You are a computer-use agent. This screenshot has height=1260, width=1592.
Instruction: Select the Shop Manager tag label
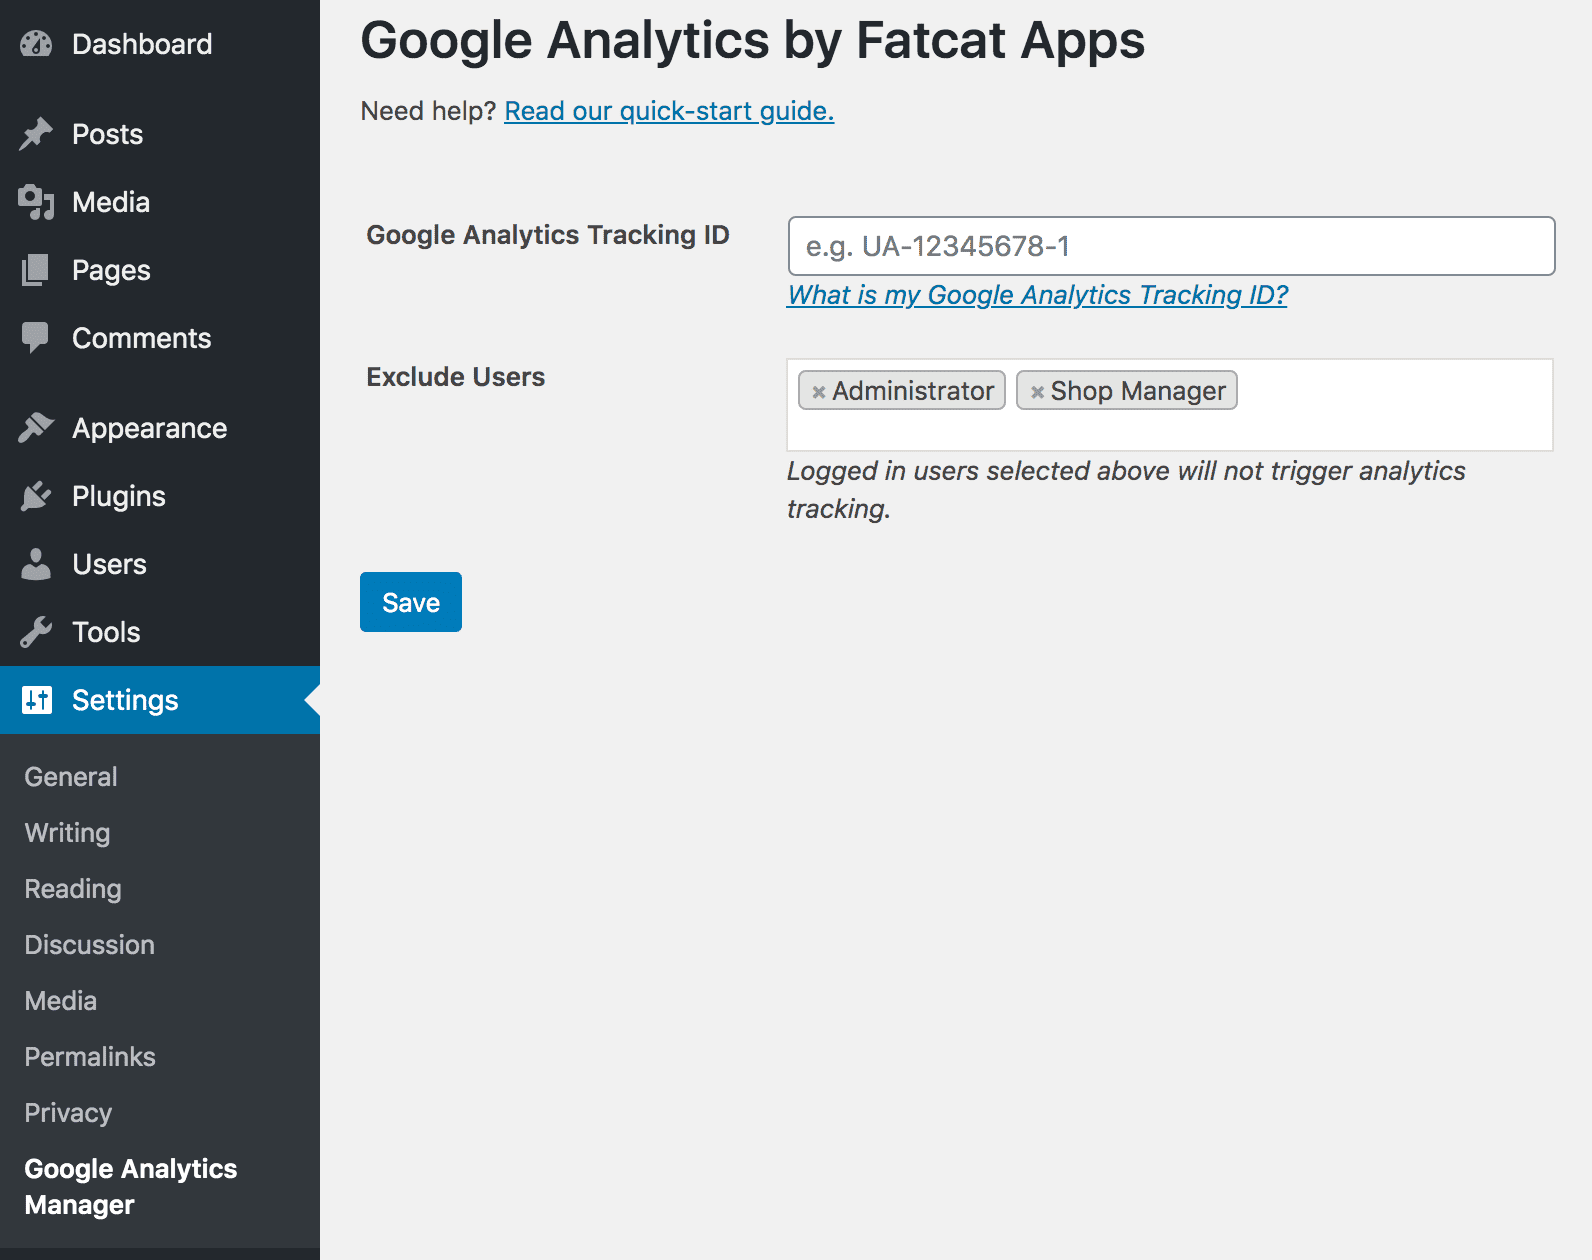tap(1138, 391)
